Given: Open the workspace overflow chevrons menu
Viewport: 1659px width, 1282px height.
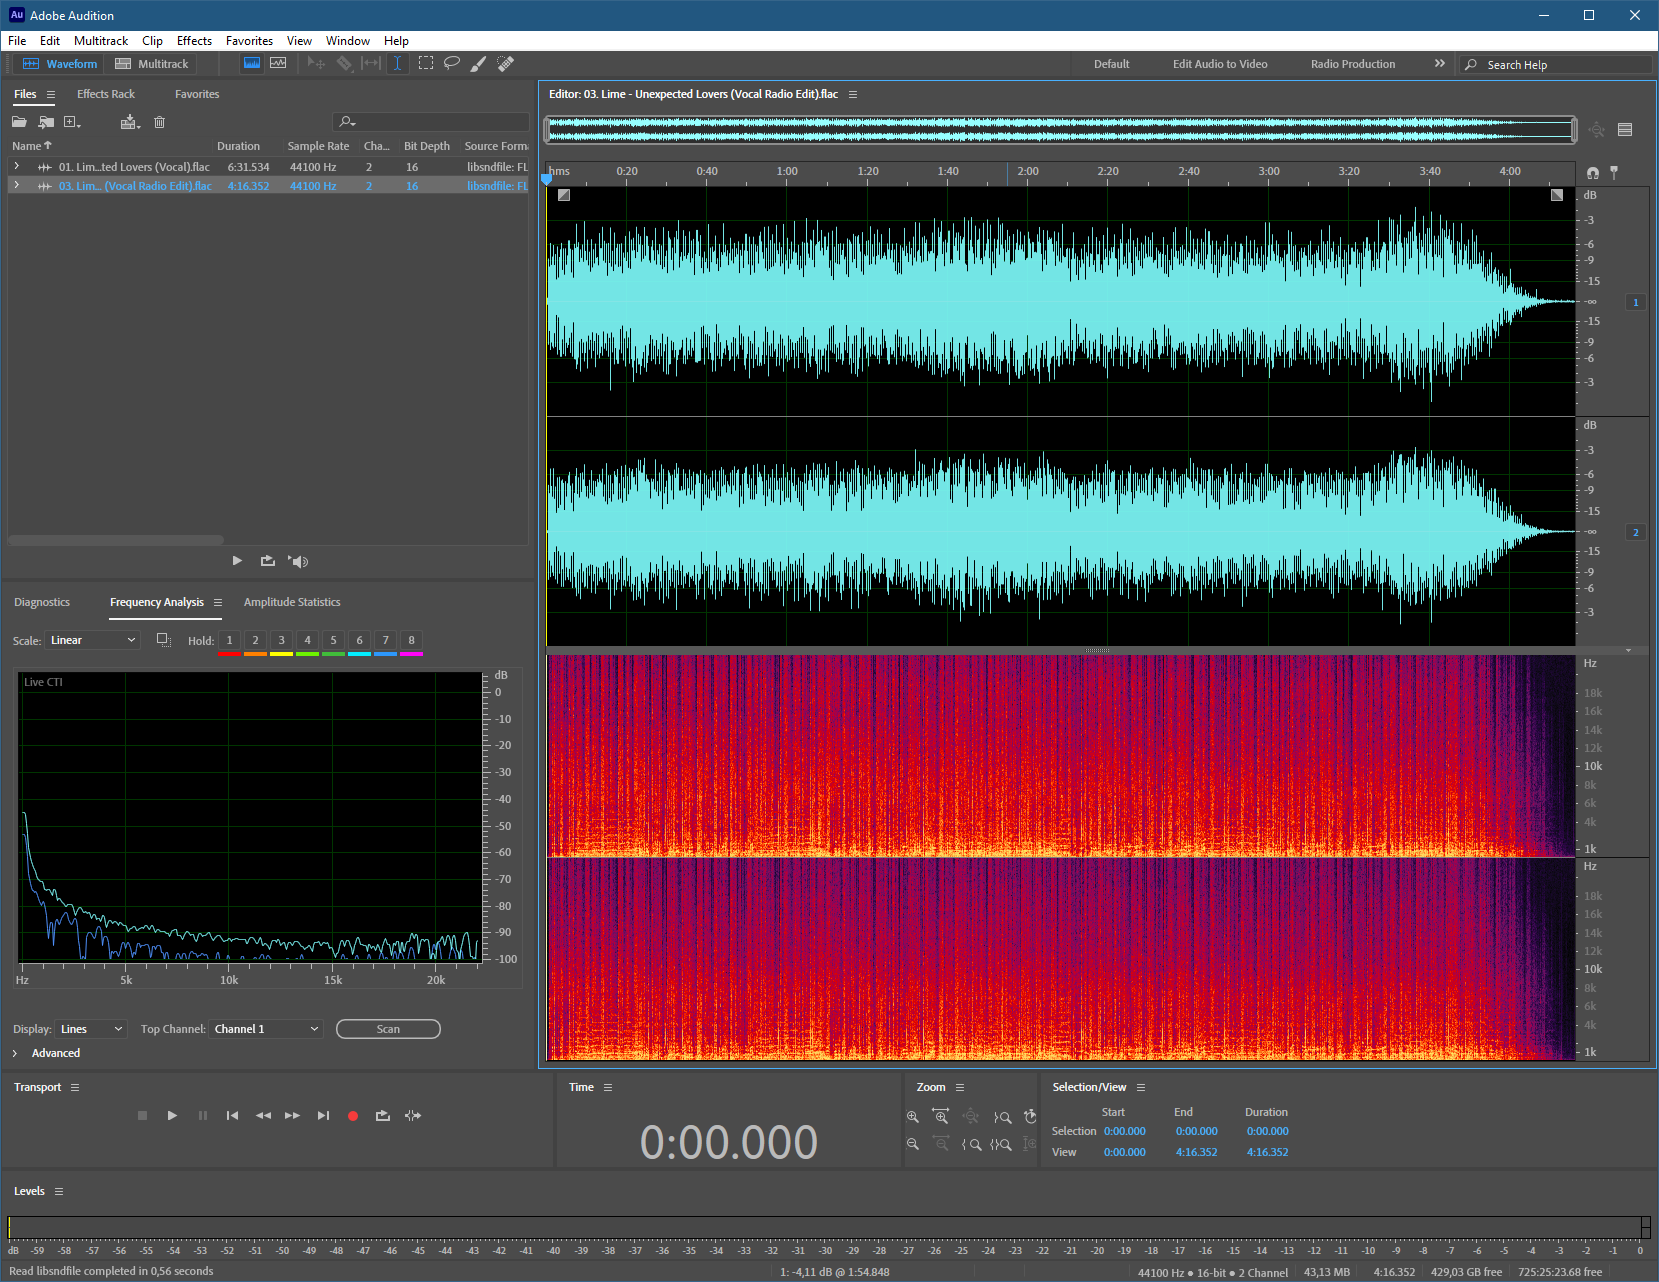Looking at the screenshot, I should pyautogui.click(x=1440, y=63).
